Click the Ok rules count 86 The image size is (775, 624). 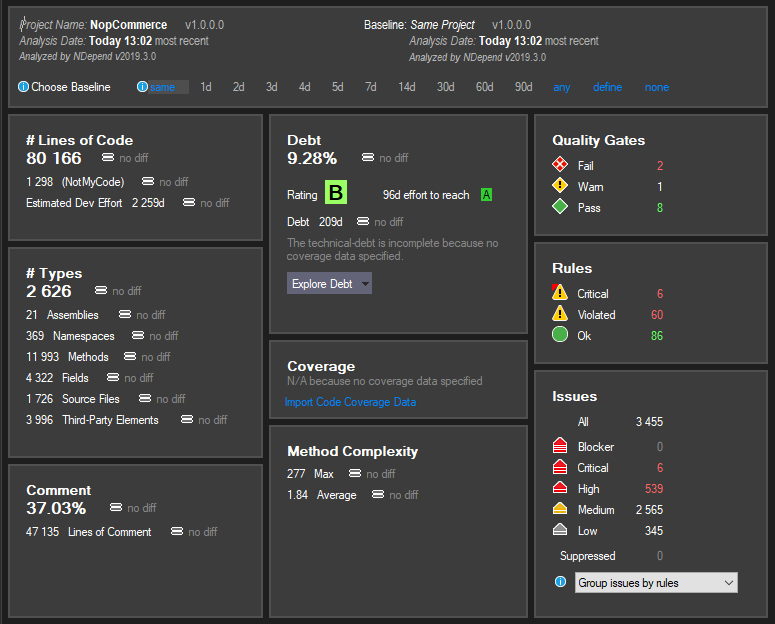[x=657, y=336]
